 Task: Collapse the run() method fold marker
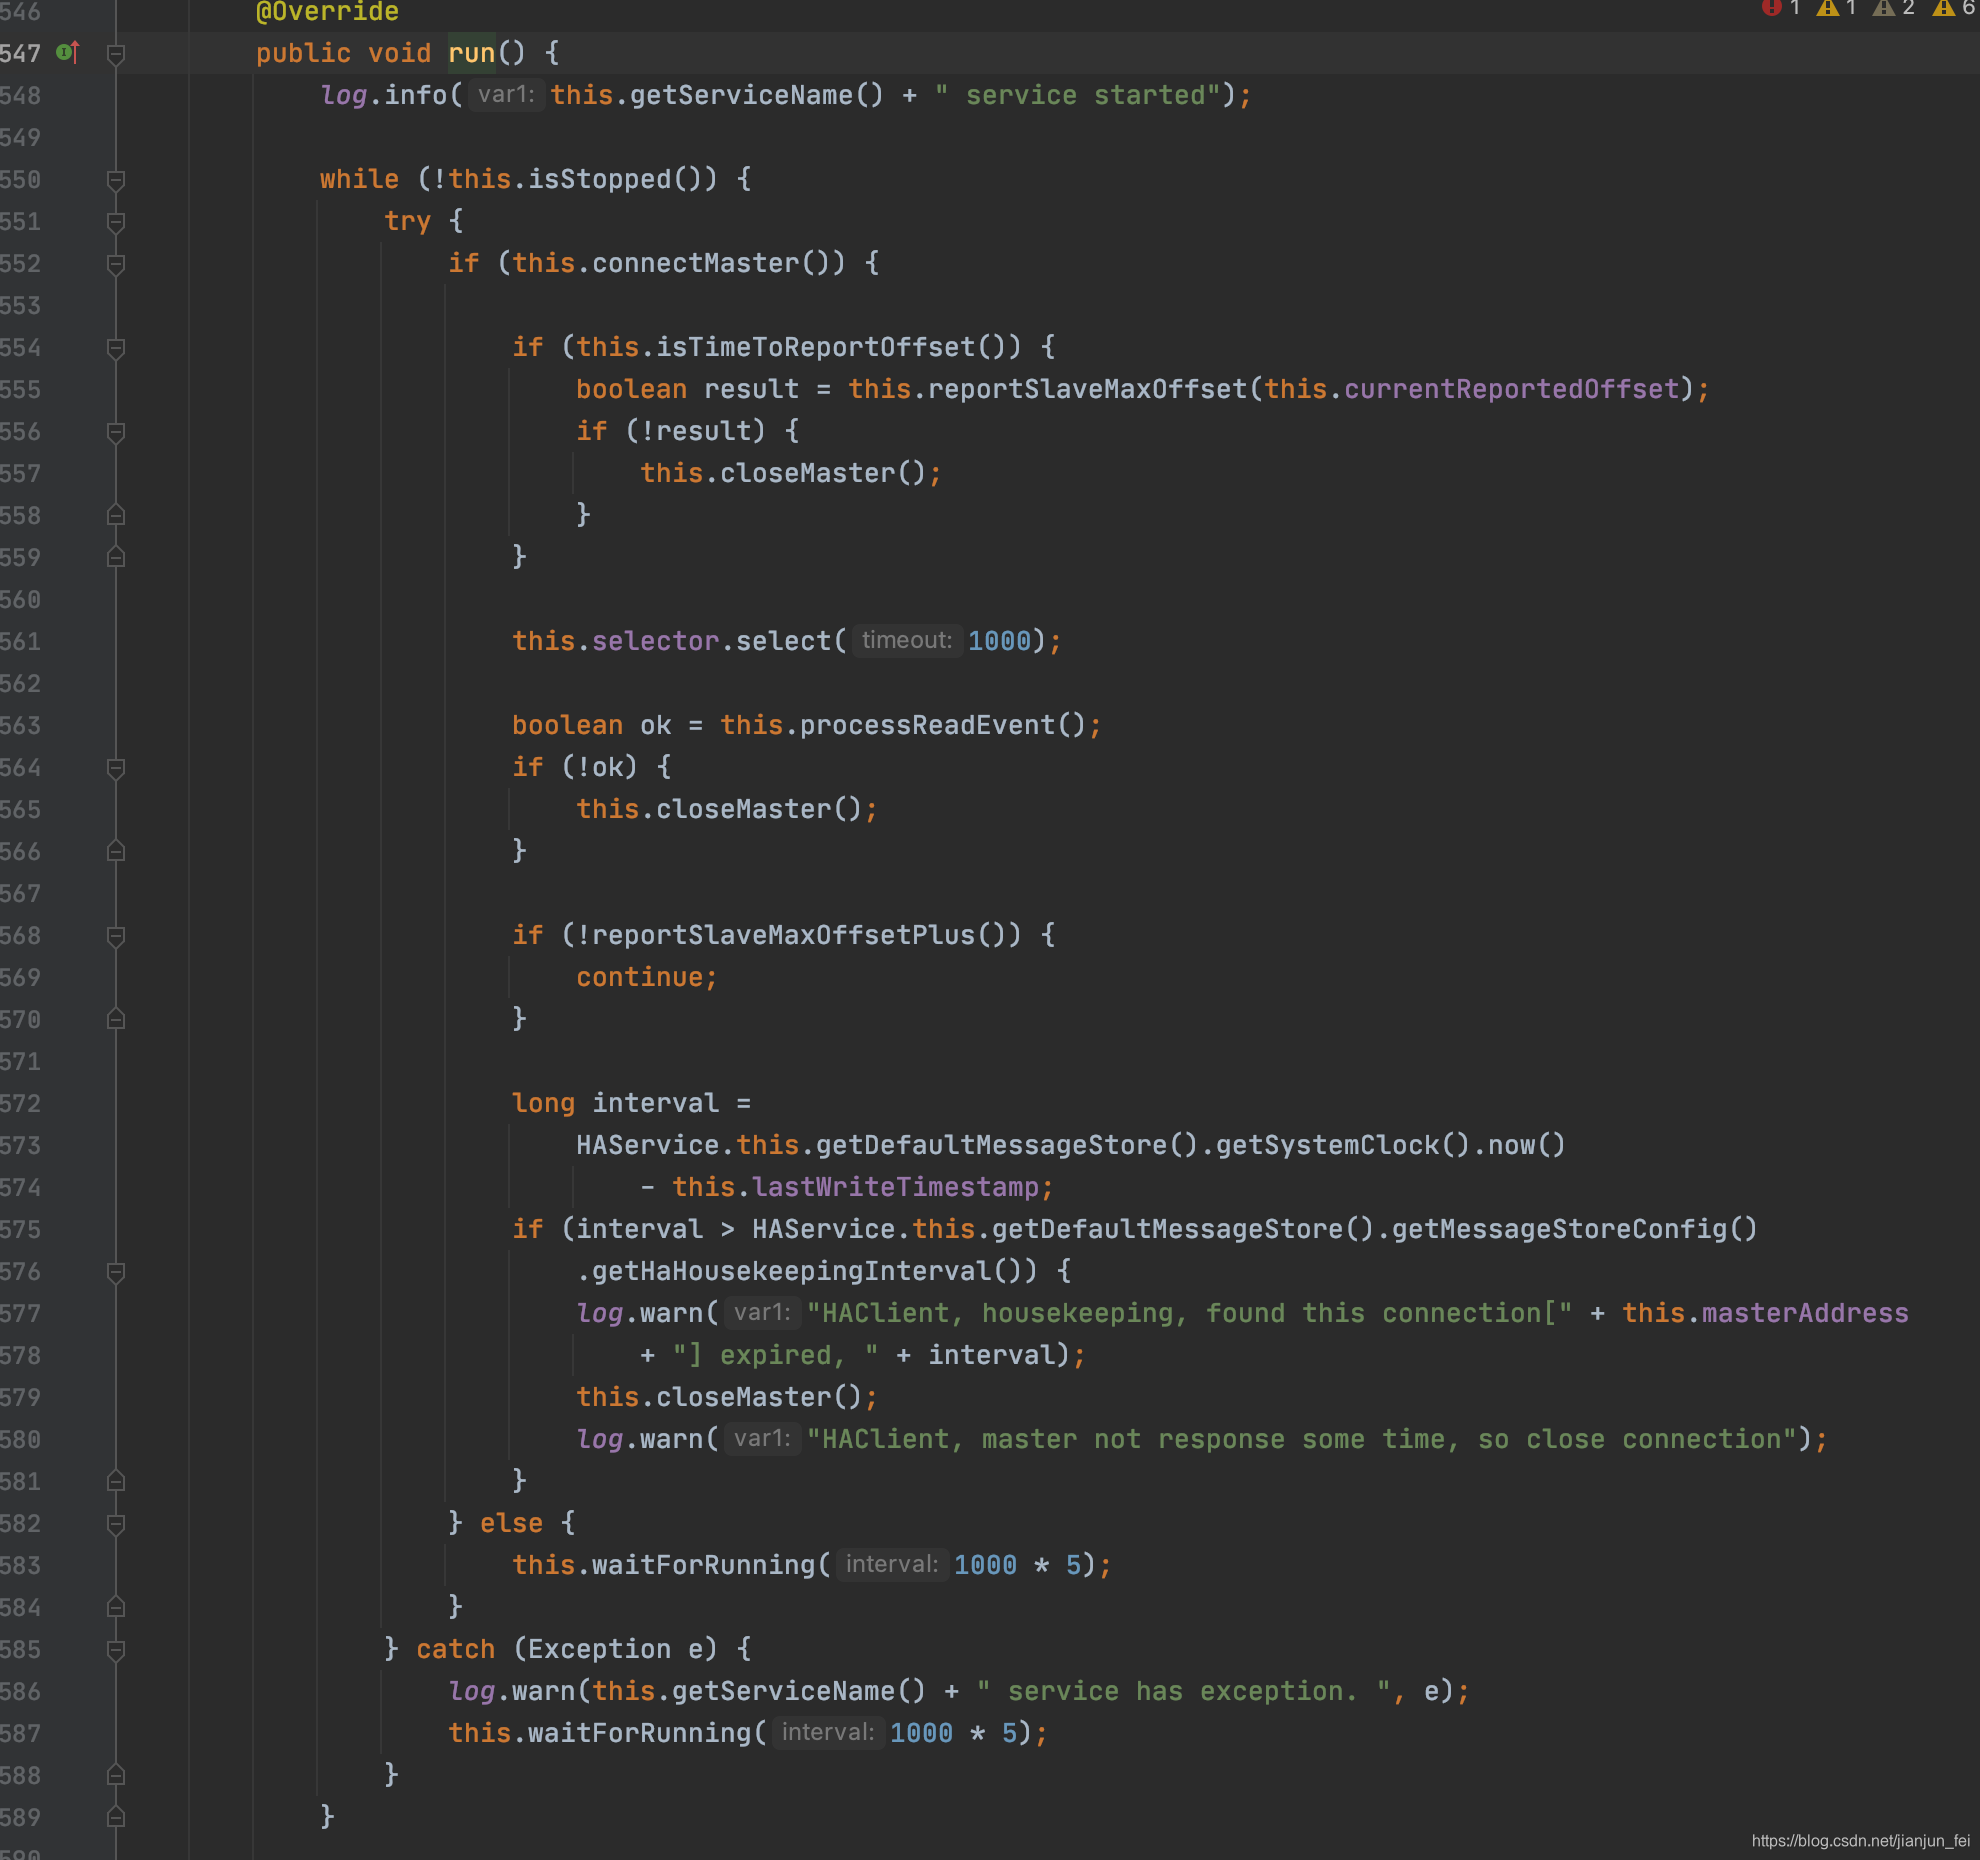point(116,54)
